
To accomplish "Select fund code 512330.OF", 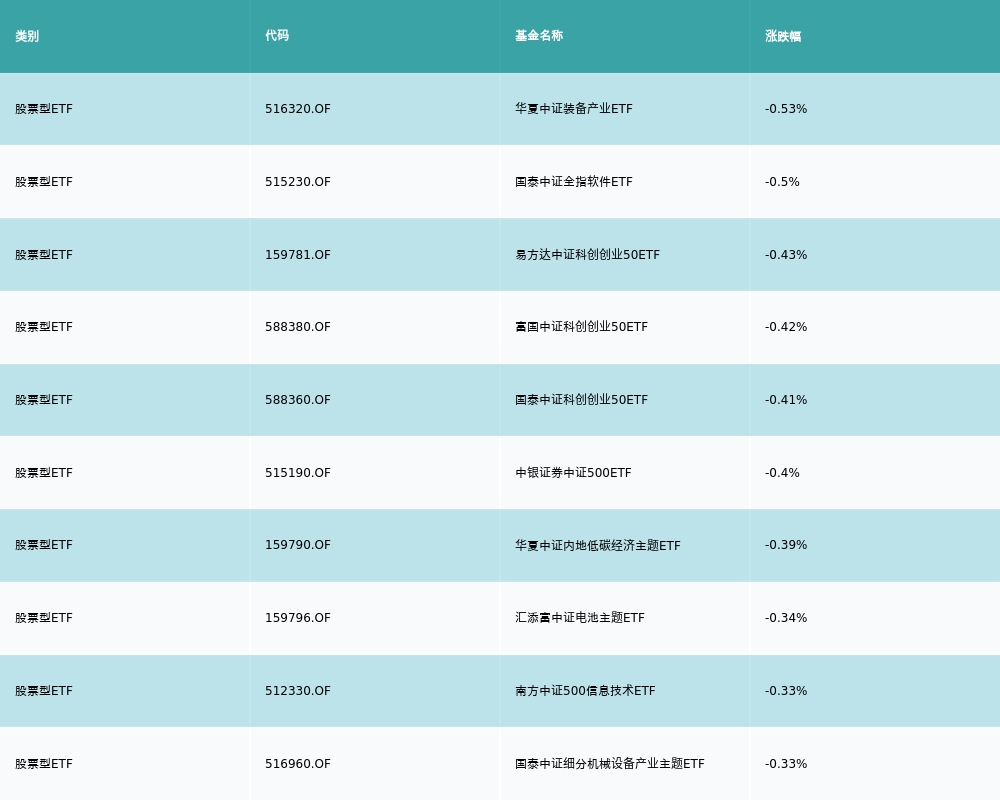I will tap(298, 691).
